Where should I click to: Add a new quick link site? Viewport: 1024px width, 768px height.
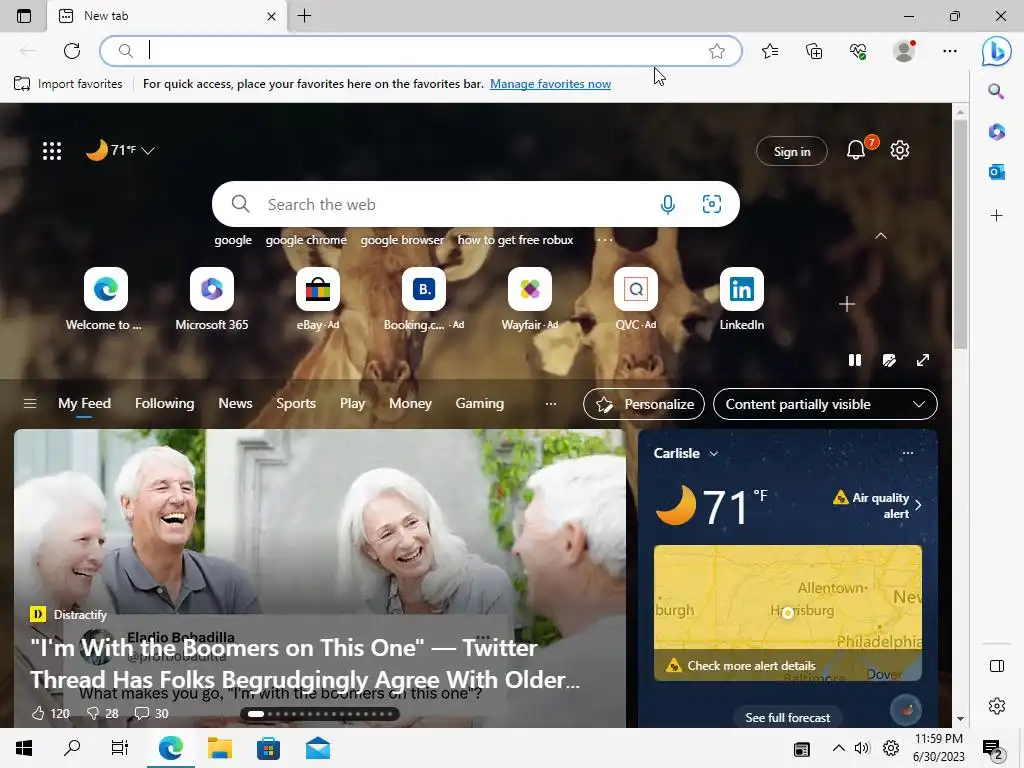click(x=846, y=304)
